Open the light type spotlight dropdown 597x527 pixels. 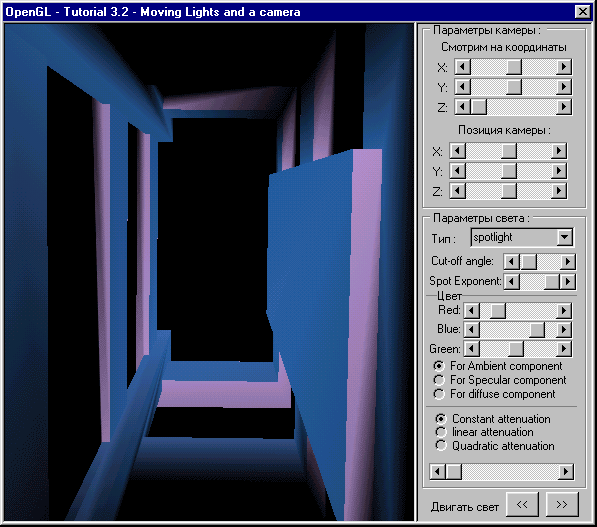click(x=564, y=238)
